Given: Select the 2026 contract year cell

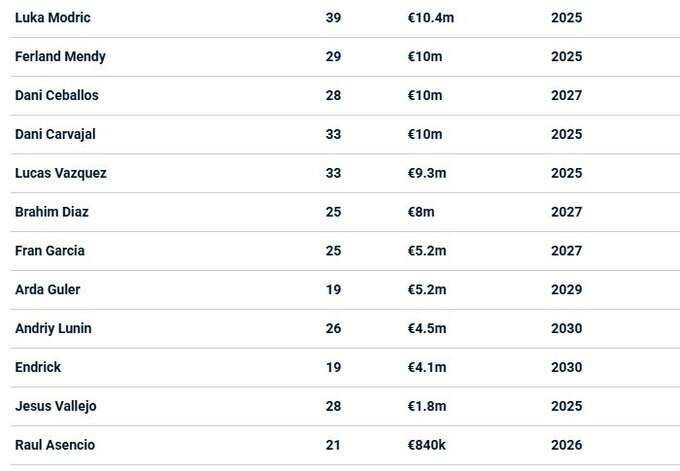Looking at the screenshot, I should 566,445.
